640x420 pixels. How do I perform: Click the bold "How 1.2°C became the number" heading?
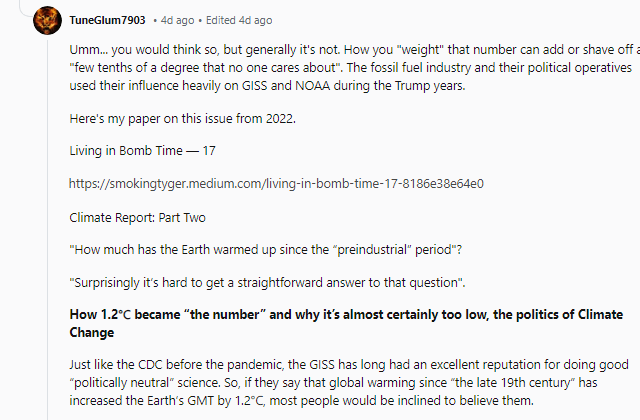(x=346, y=323)
